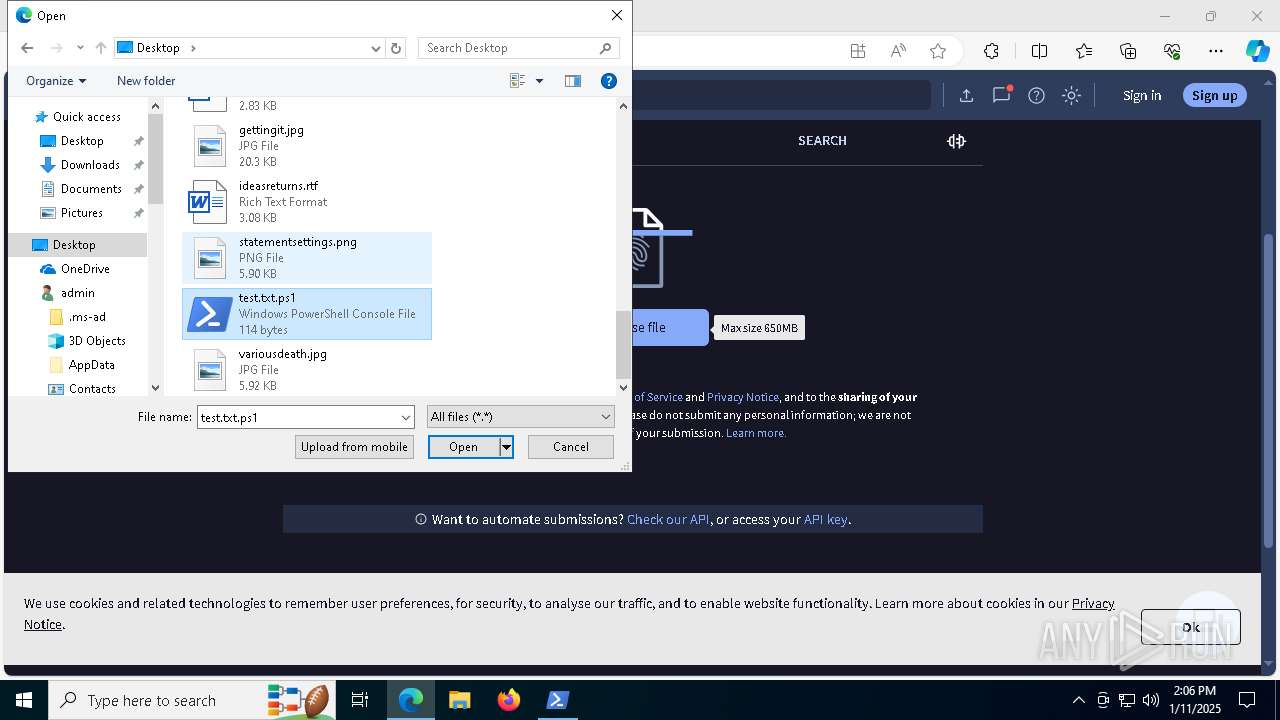Toggle light/dark theme sun icon
Viewport: 1280px width, 720px height.
pos(1071,96)
